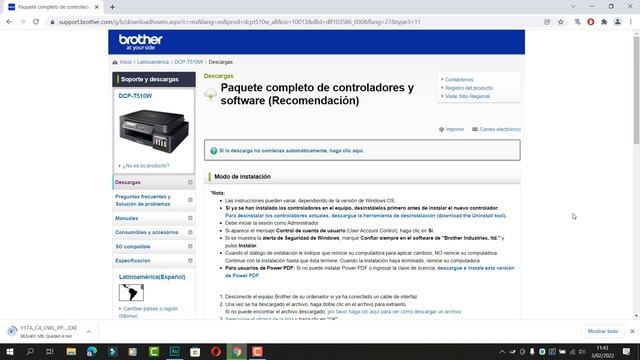Open the Chrome profile avatar
640x360 pixels.
[x=618, y=22]
